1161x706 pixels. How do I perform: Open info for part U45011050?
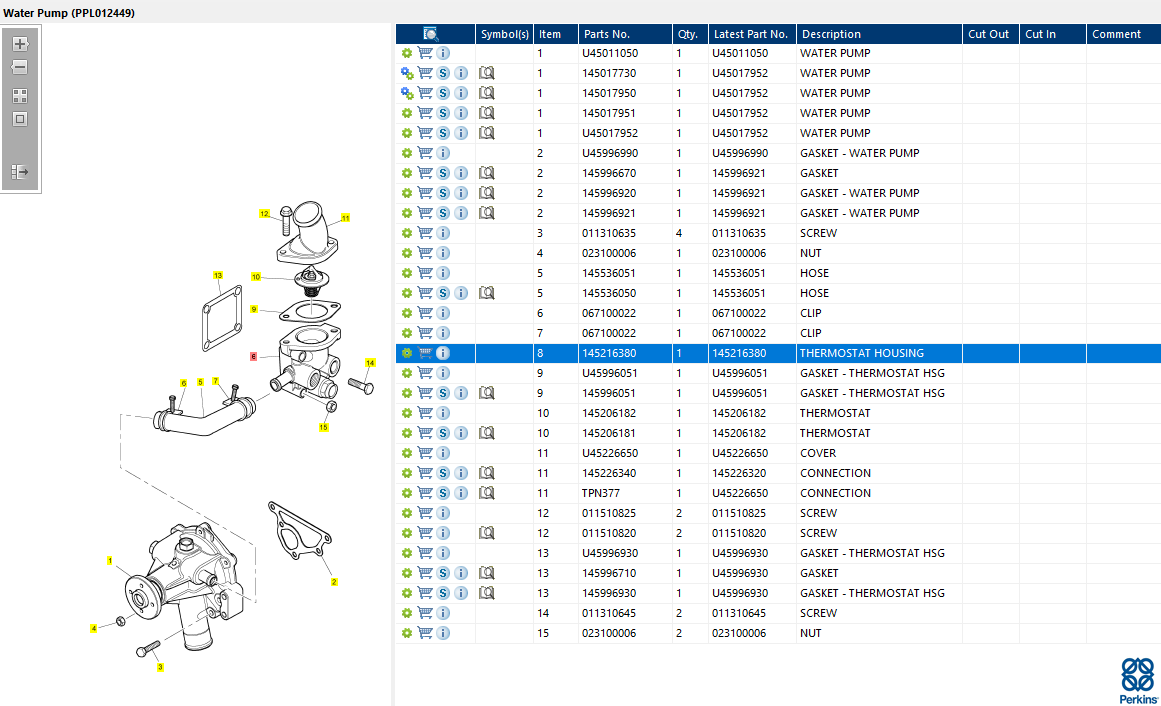point(443,53)
